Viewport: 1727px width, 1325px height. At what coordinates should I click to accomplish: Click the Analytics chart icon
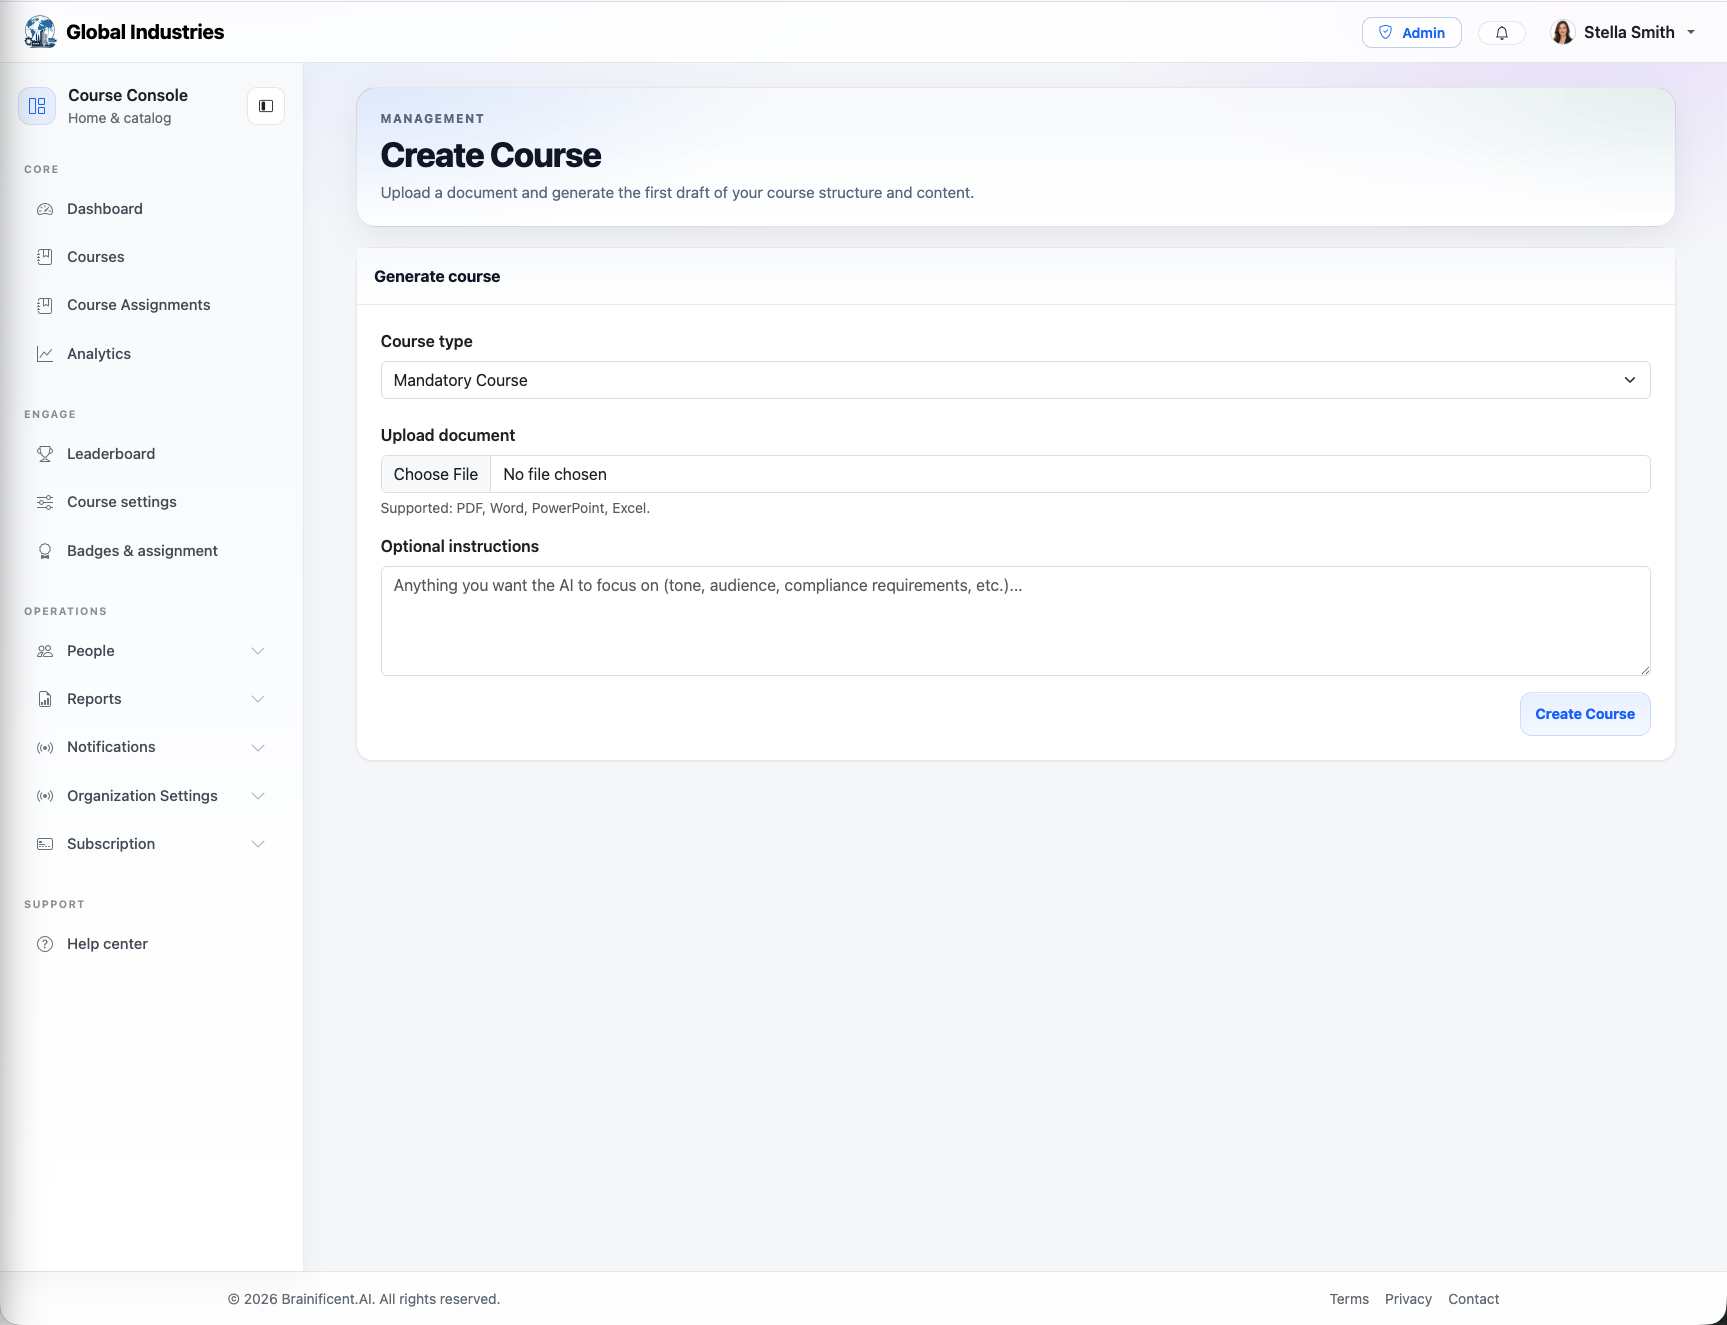tap(45, 354)
